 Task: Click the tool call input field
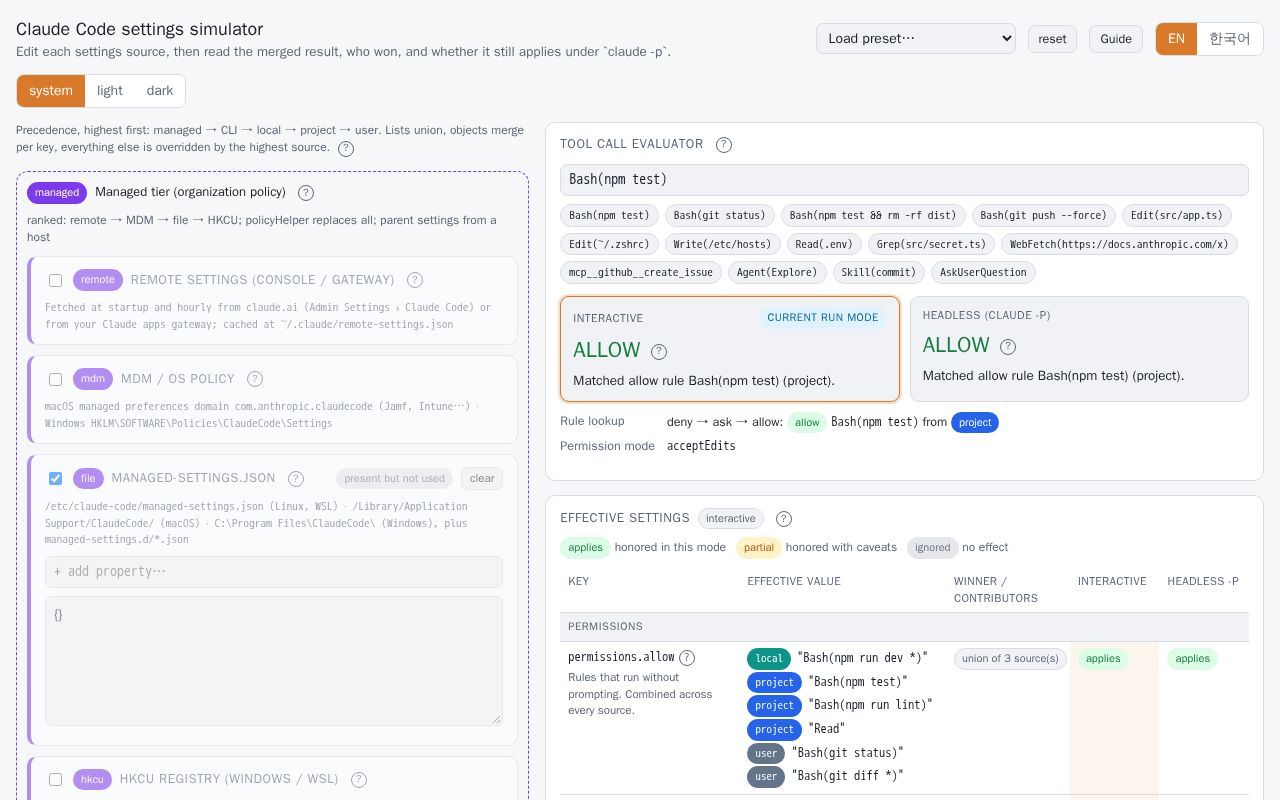pos(904,180)
